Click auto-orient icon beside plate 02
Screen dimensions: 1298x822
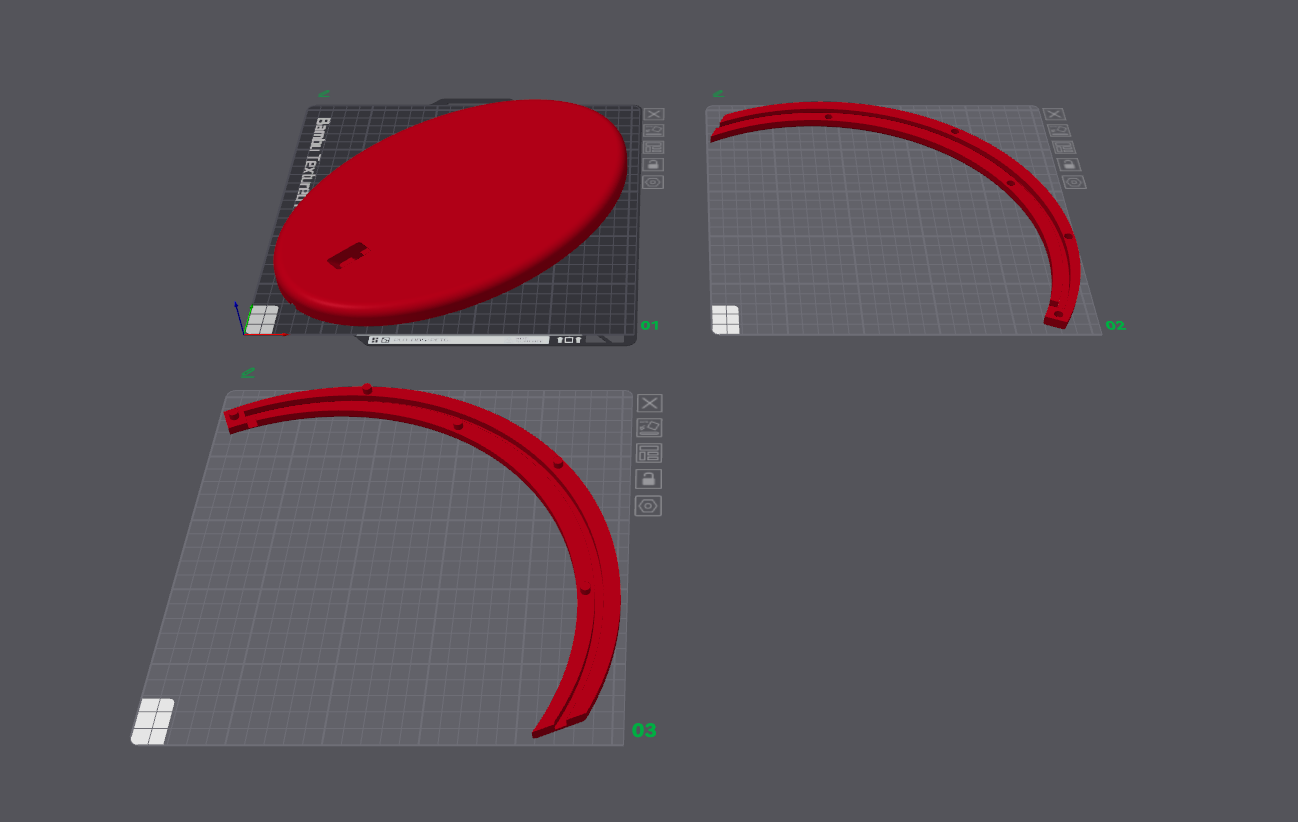tap(1058, 130)
